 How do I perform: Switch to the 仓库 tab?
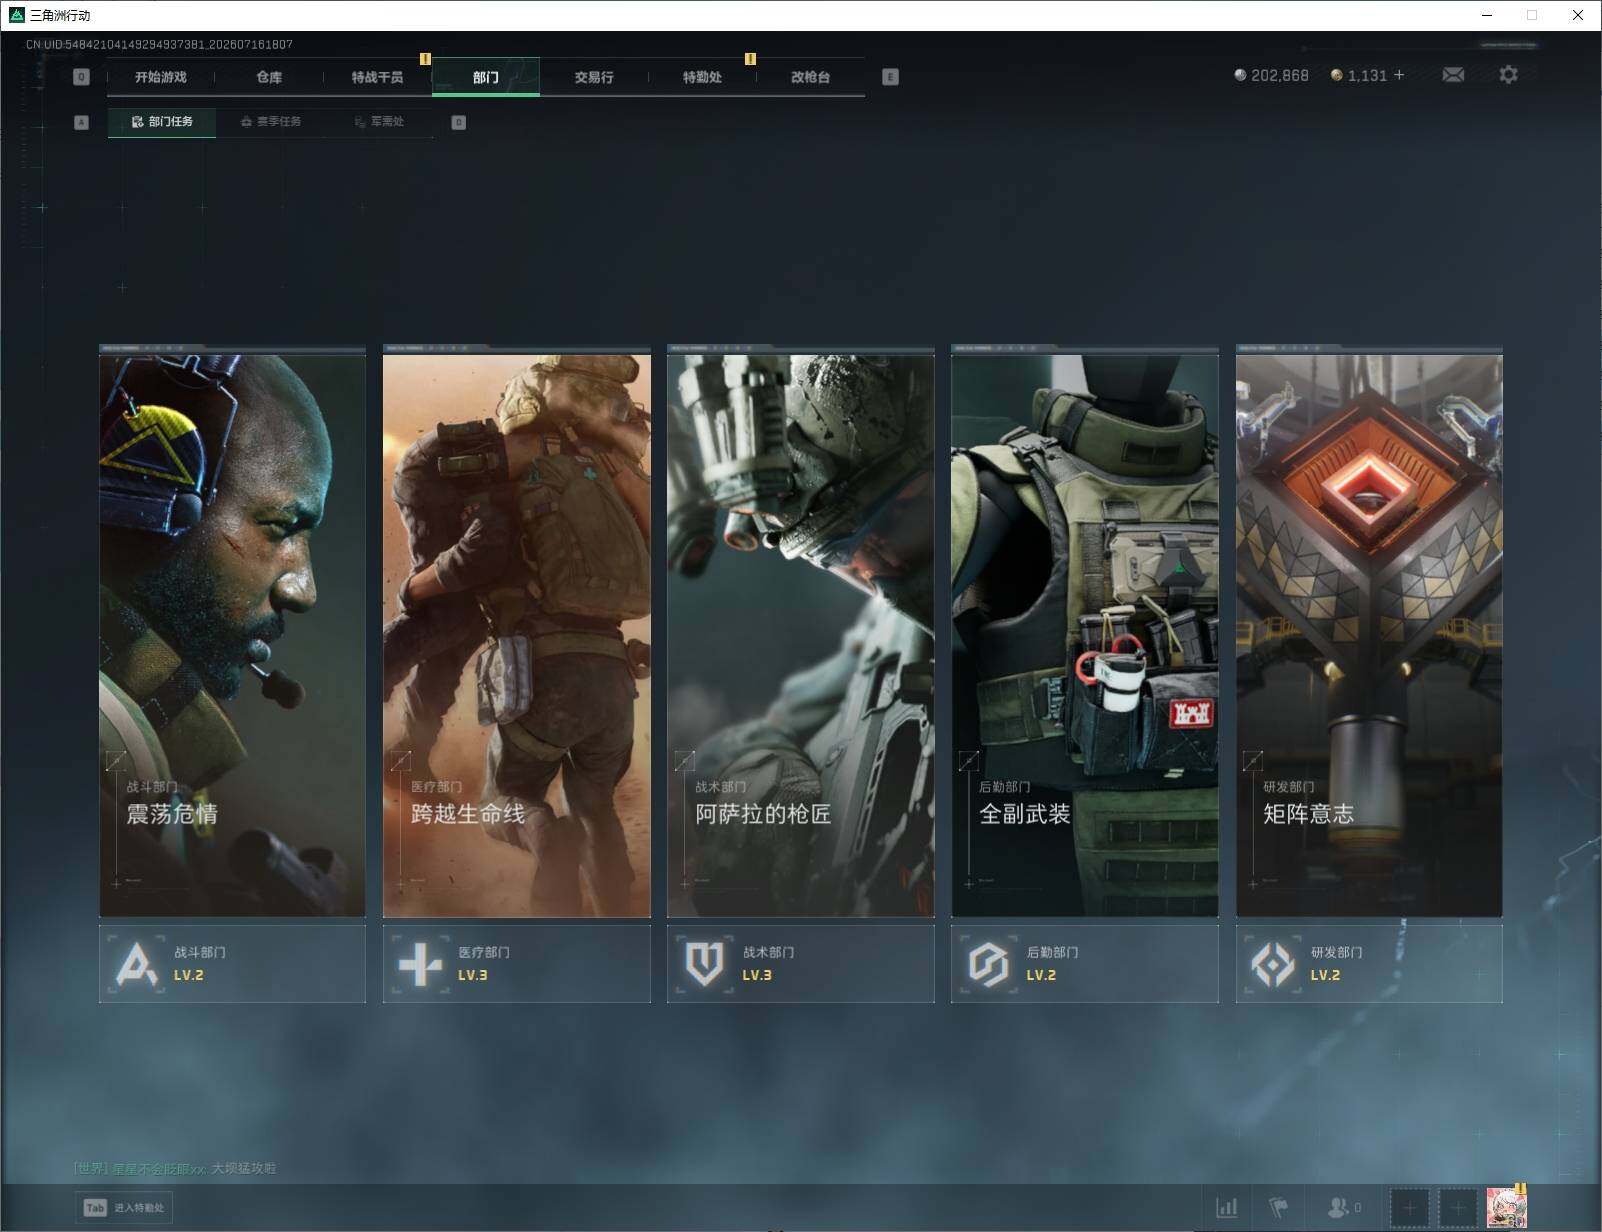(x=269, y=77)
